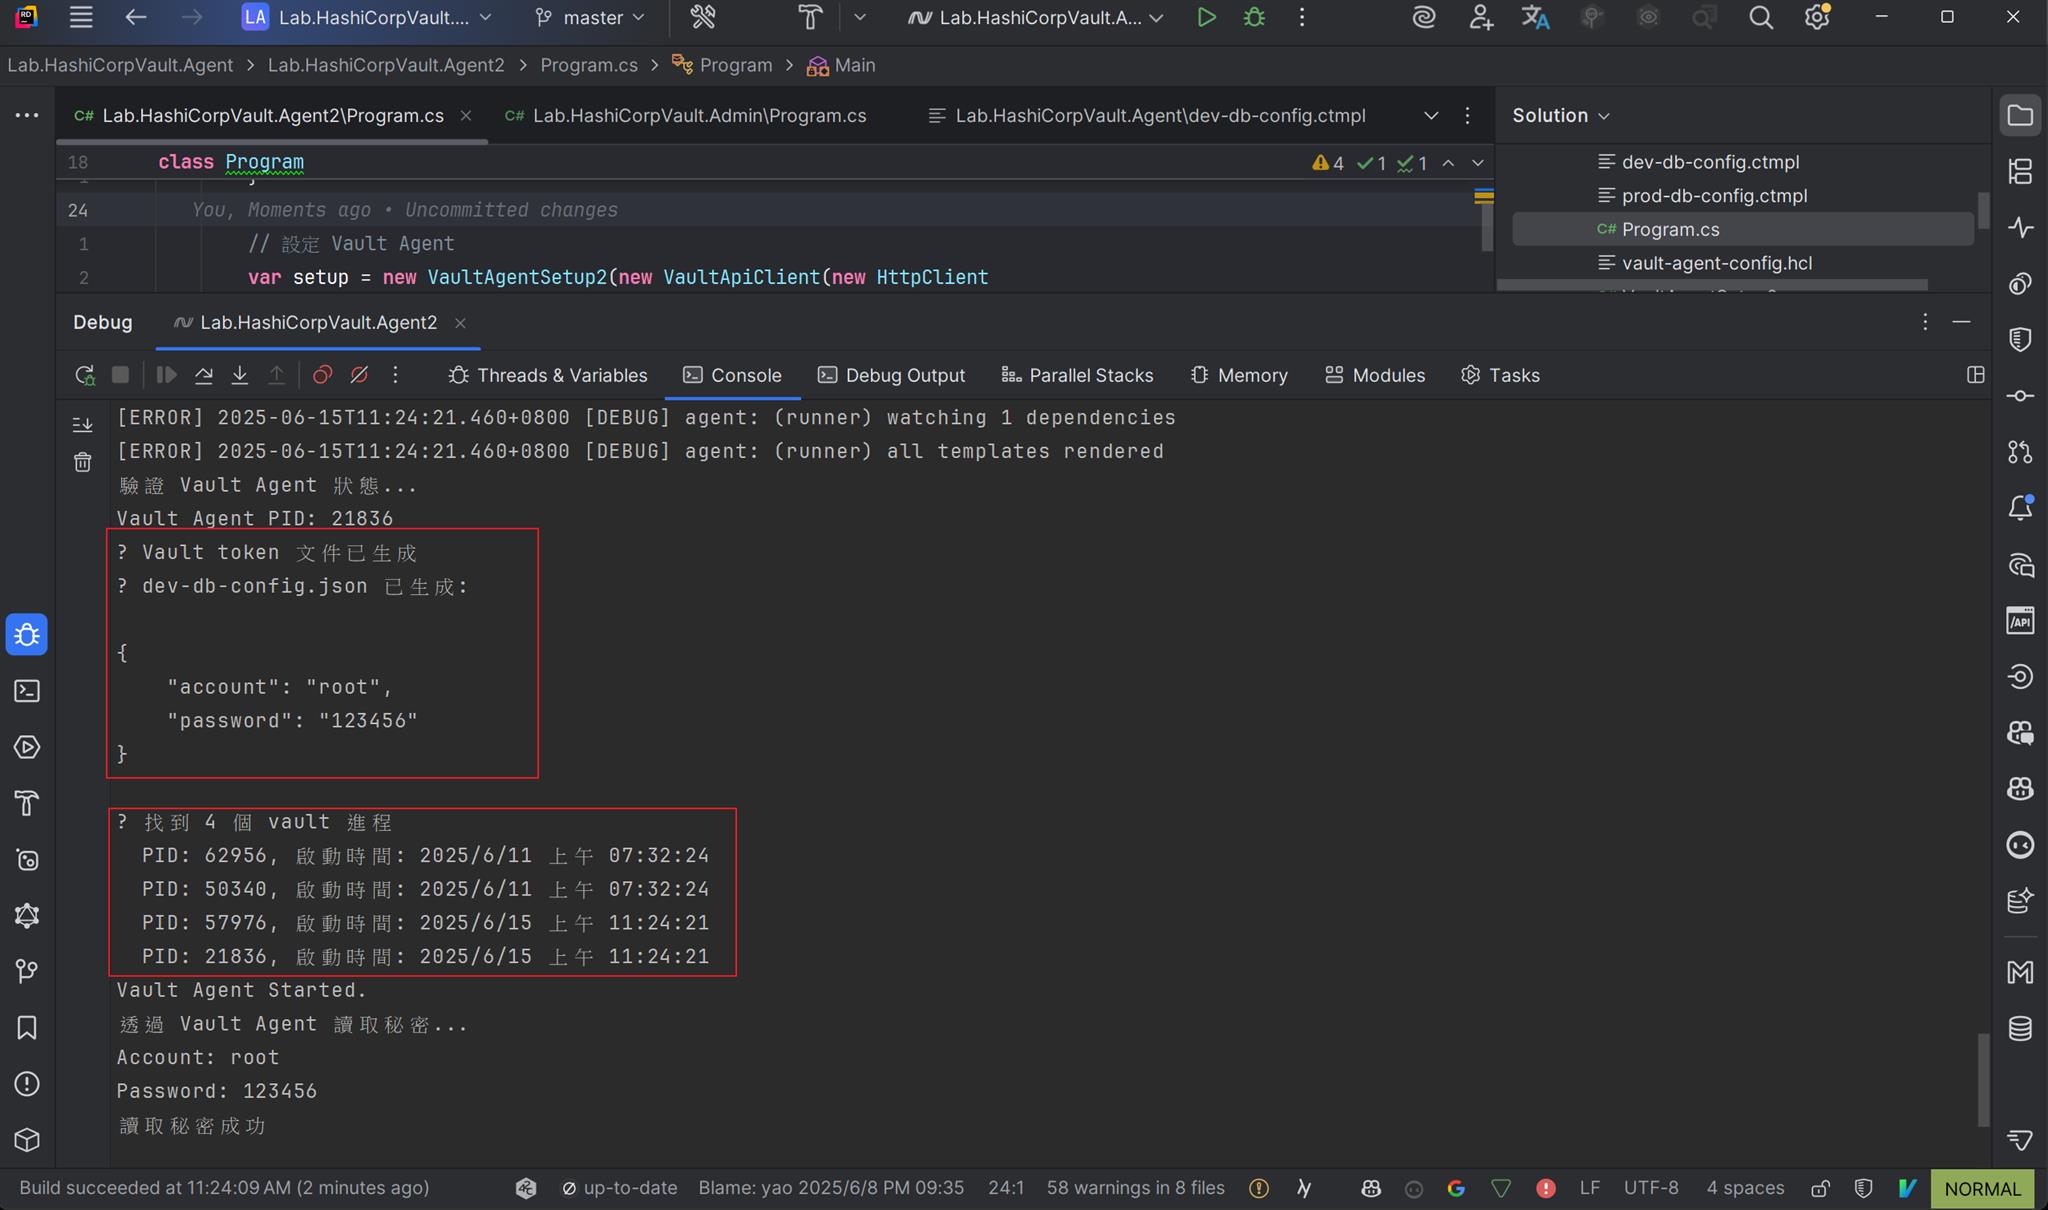Clear console with the trash icon
Screen dimensions: 2048x1210
coord(83,462)
